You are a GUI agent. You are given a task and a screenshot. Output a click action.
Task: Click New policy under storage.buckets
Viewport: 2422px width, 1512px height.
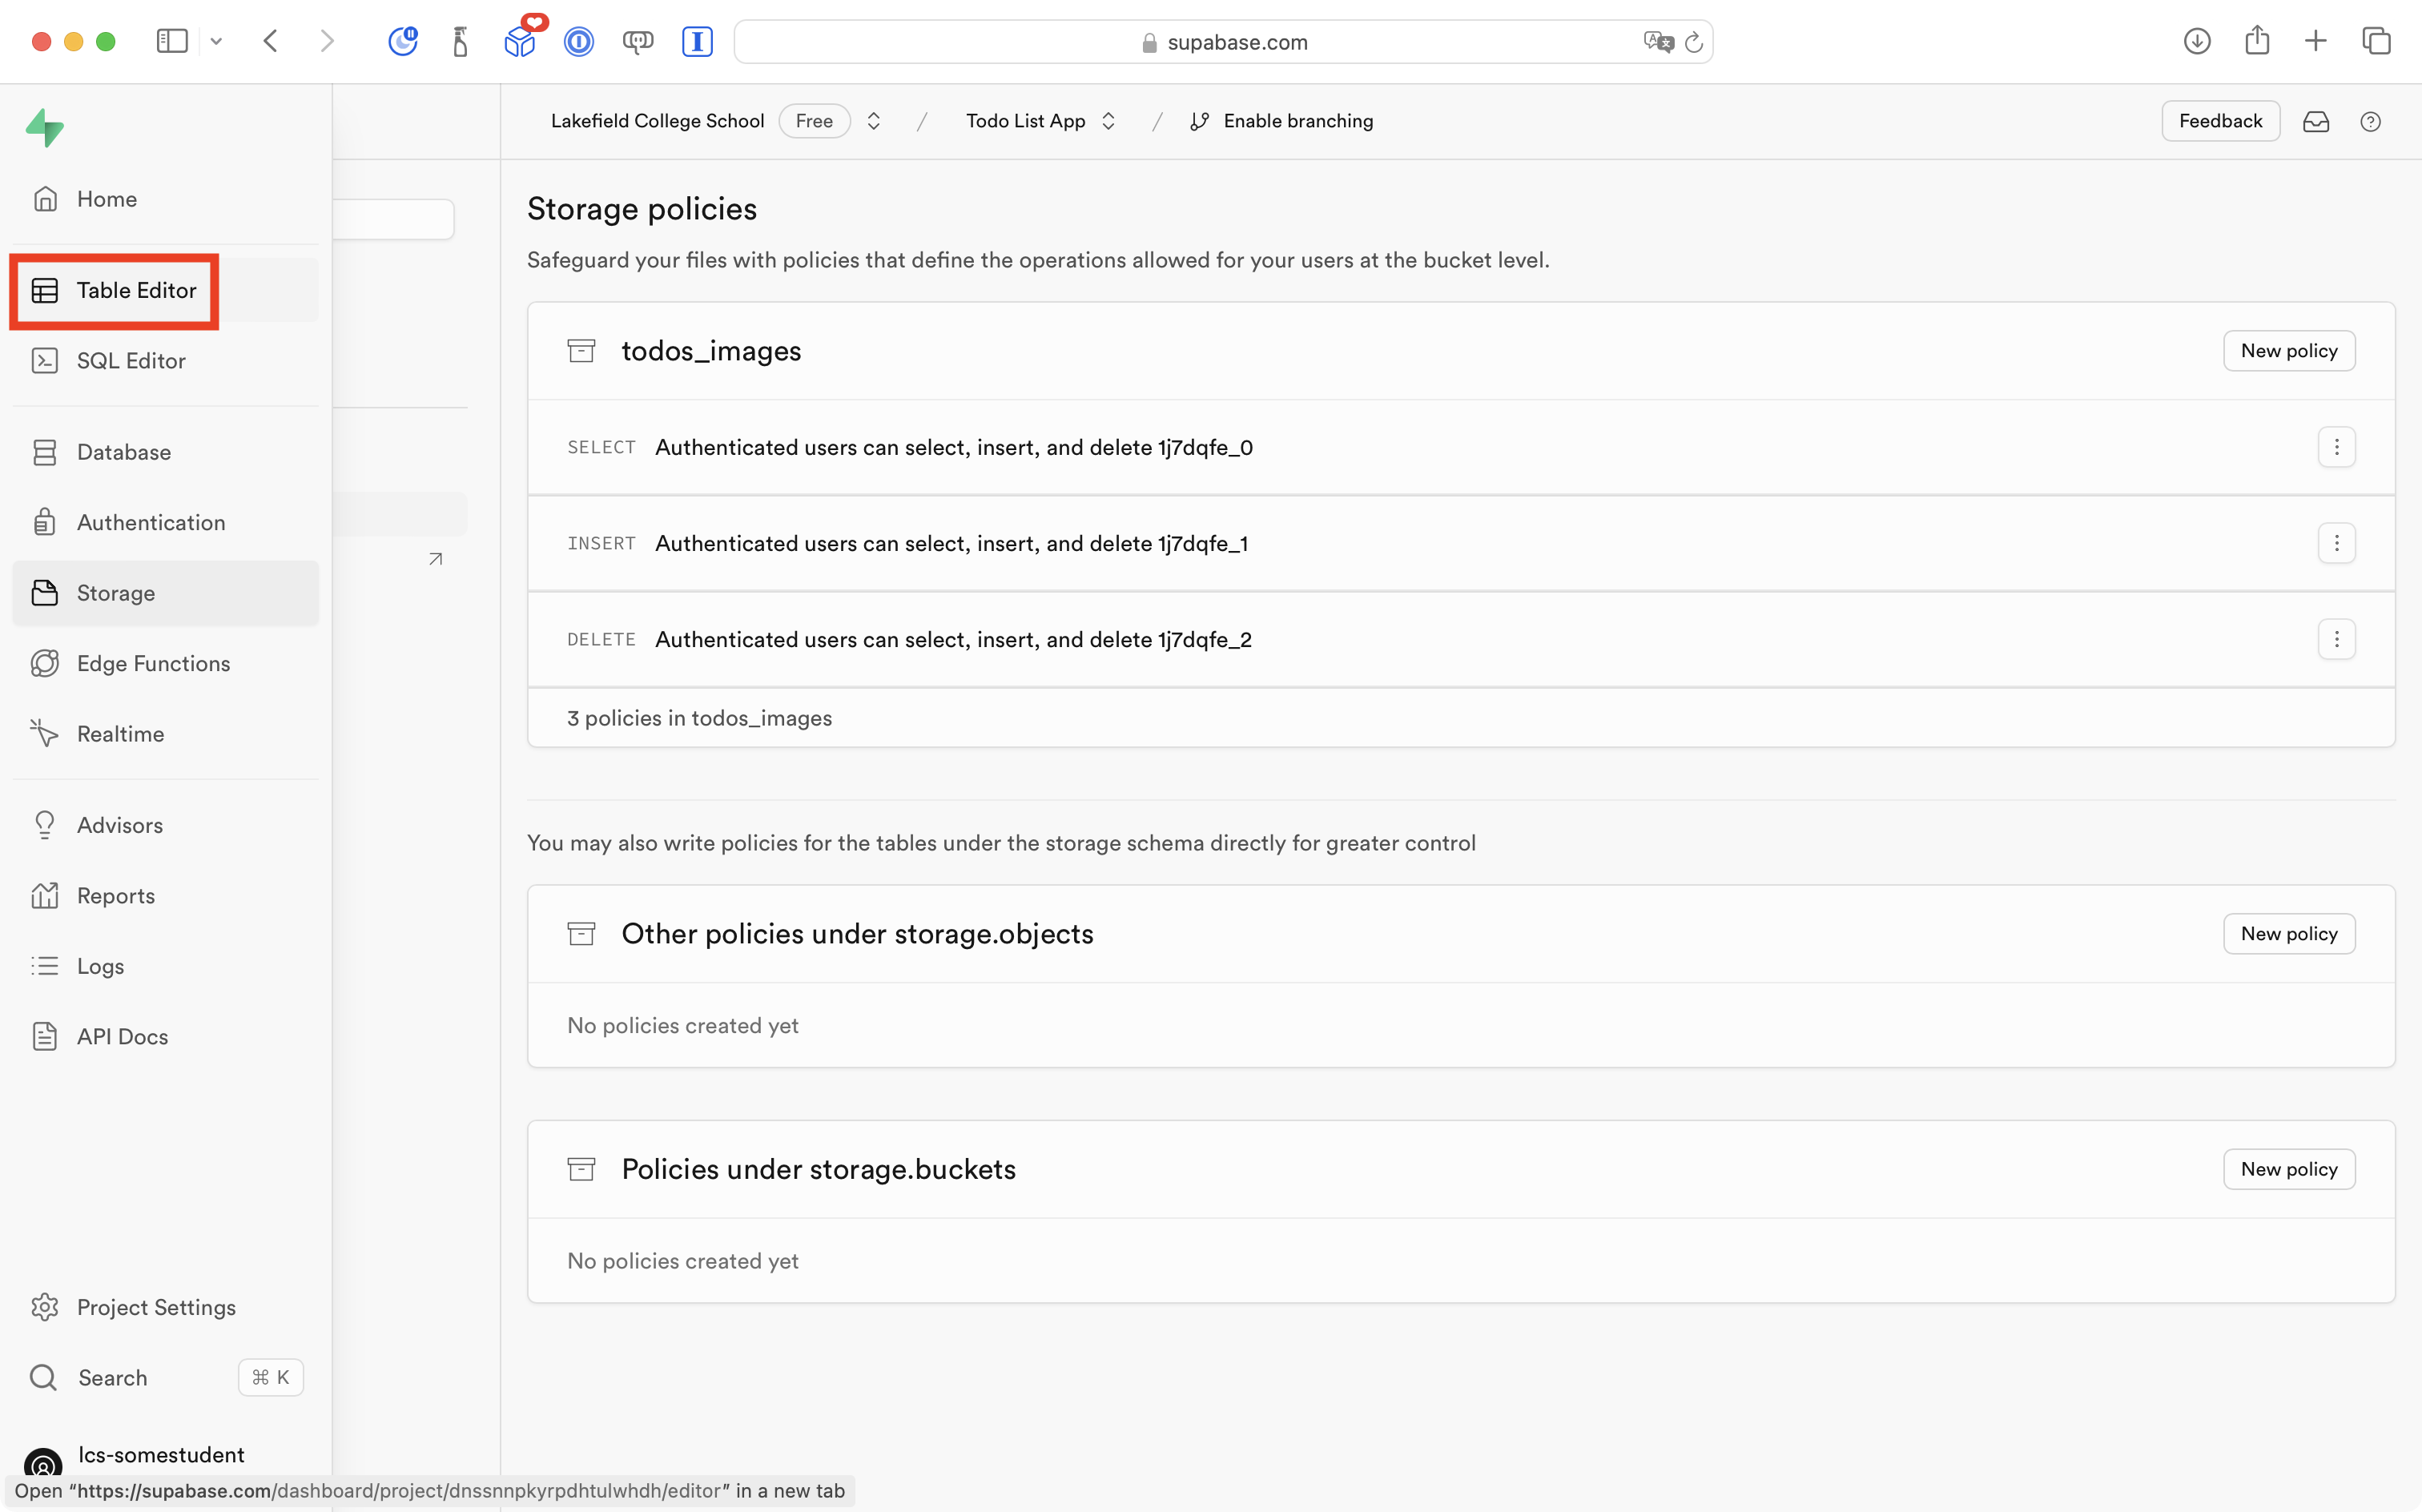point(2288,1169)
